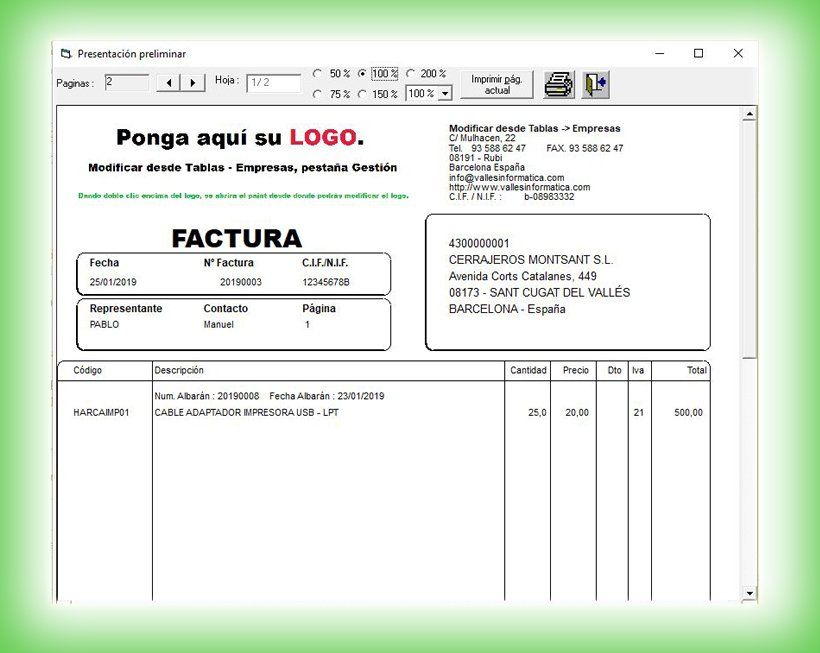
Task: Click the printer icon to print
Action: point(559,84)
